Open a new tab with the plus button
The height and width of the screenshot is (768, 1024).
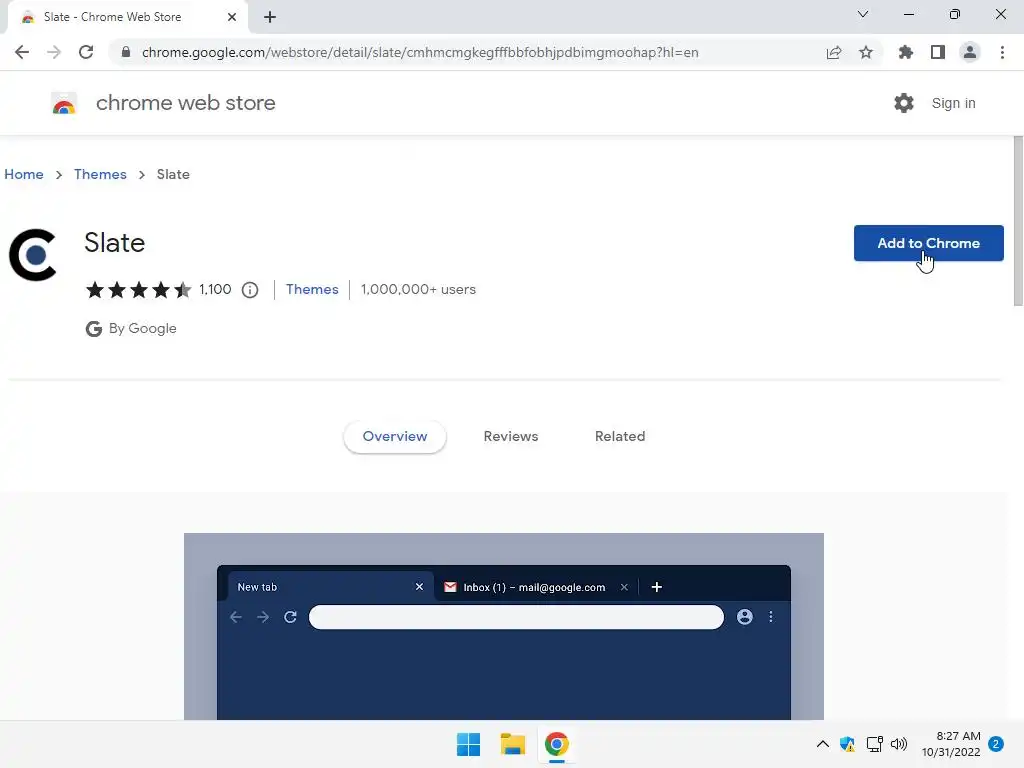coord(270,17)
